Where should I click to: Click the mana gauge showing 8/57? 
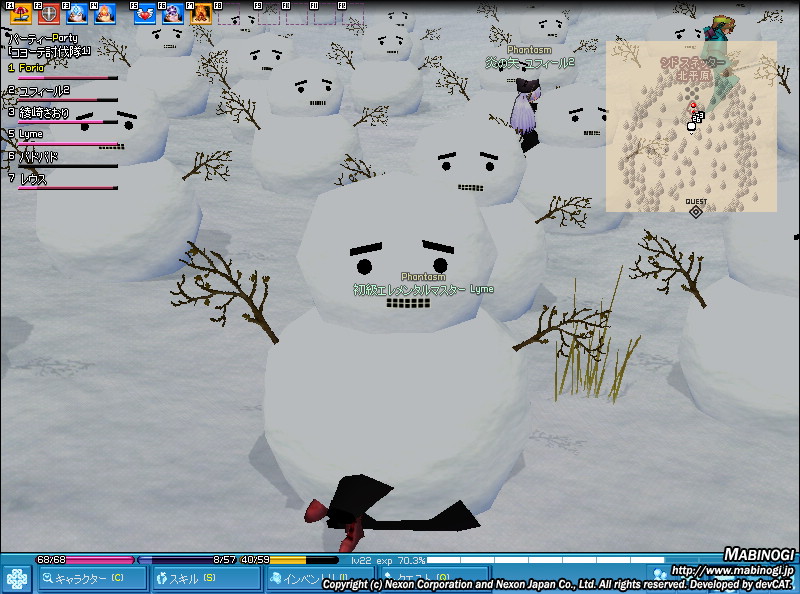point(188,560)
